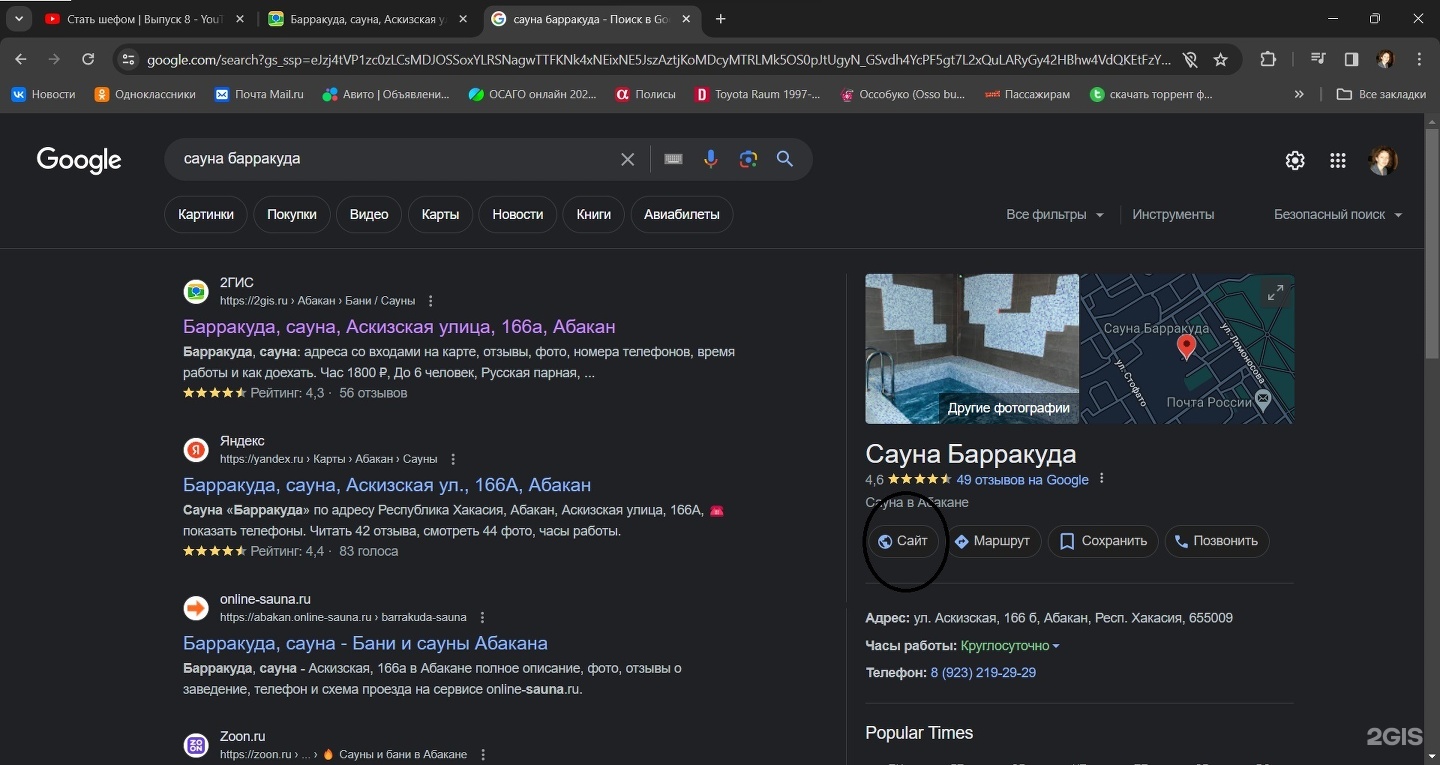The image size is (1440, 765).
Task: Open the Безопасный поиск dropdown
Action: [1338, 215]
